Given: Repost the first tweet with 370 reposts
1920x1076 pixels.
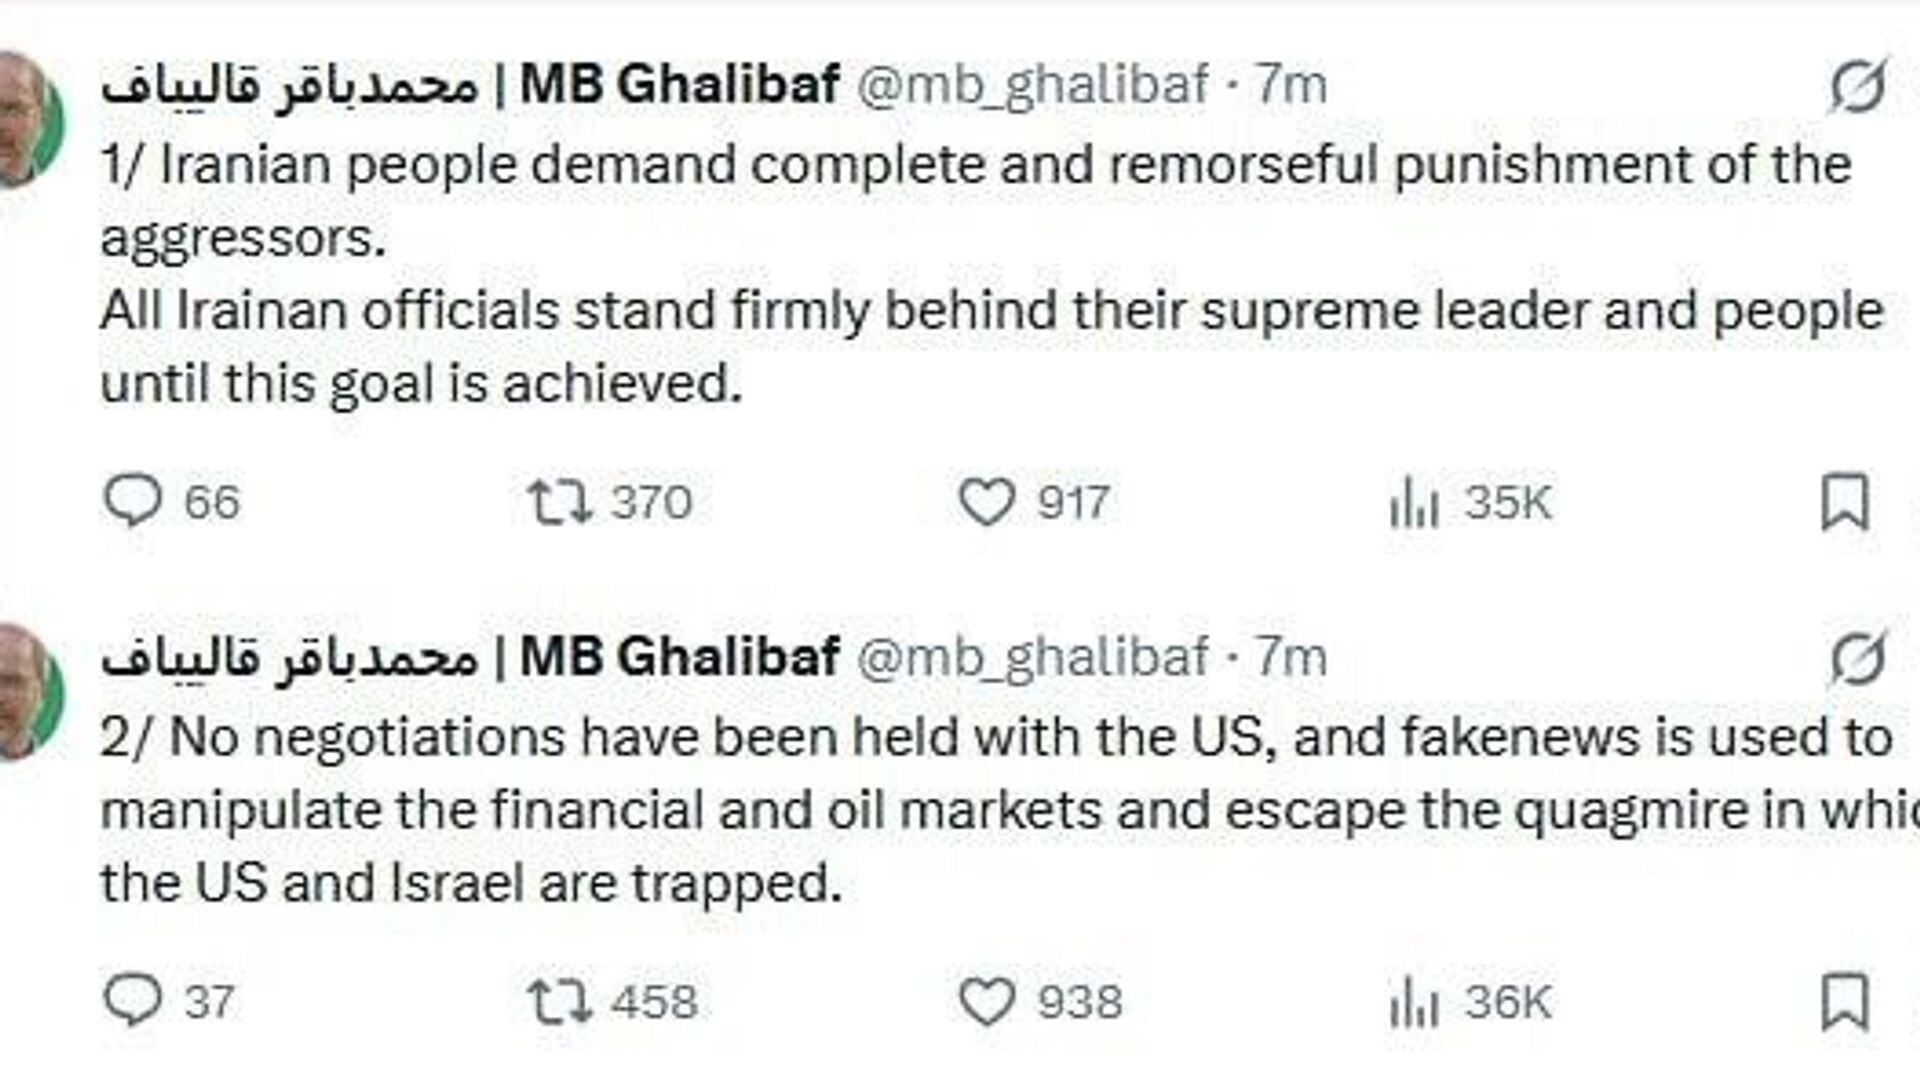Looking at the screenshot, I should [560, 502].
